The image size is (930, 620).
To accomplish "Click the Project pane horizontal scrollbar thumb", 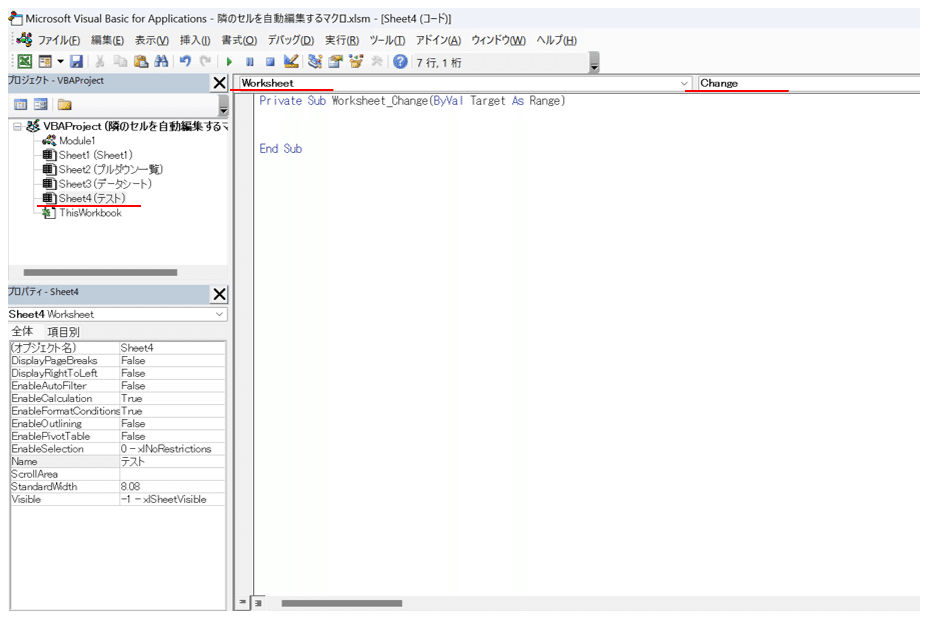I will point(100,272).
